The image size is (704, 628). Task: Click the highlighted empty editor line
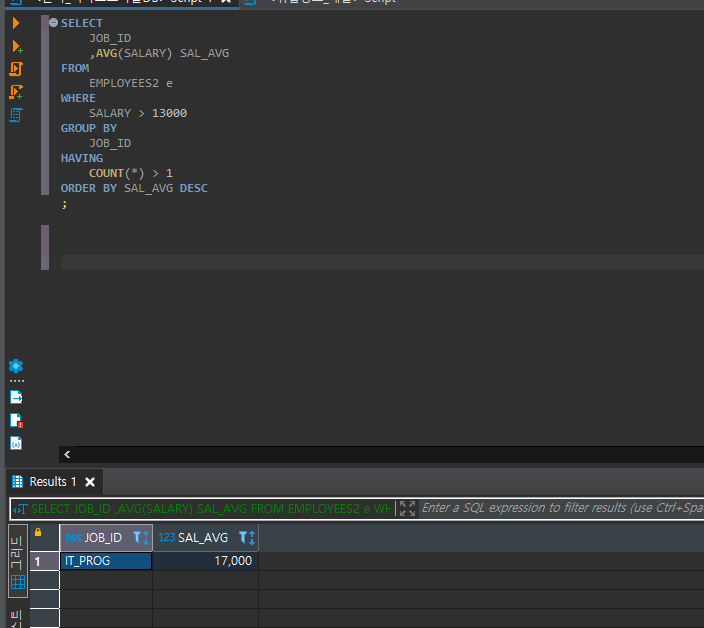(382, 263)
